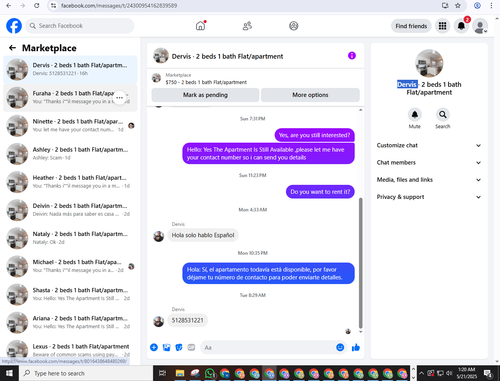Screen dimensions: 500x381
Task: Open the emoji picker in message box
Action: pos(340,347)
